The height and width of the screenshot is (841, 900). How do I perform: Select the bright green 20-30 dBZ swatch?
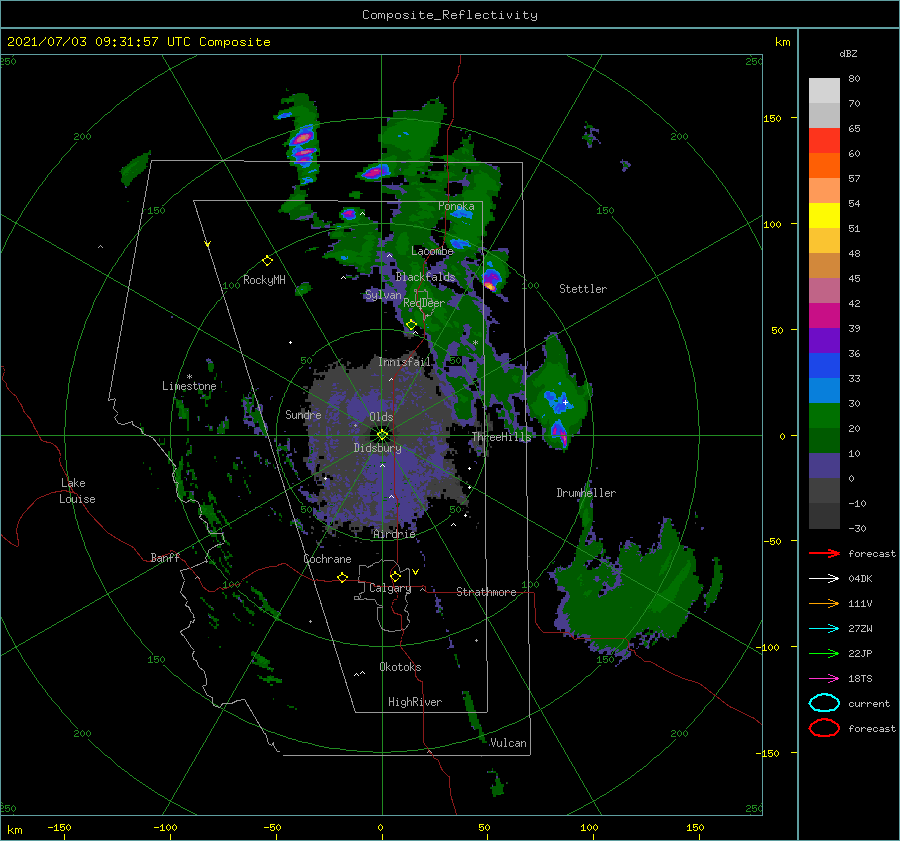tap(824, 416)
